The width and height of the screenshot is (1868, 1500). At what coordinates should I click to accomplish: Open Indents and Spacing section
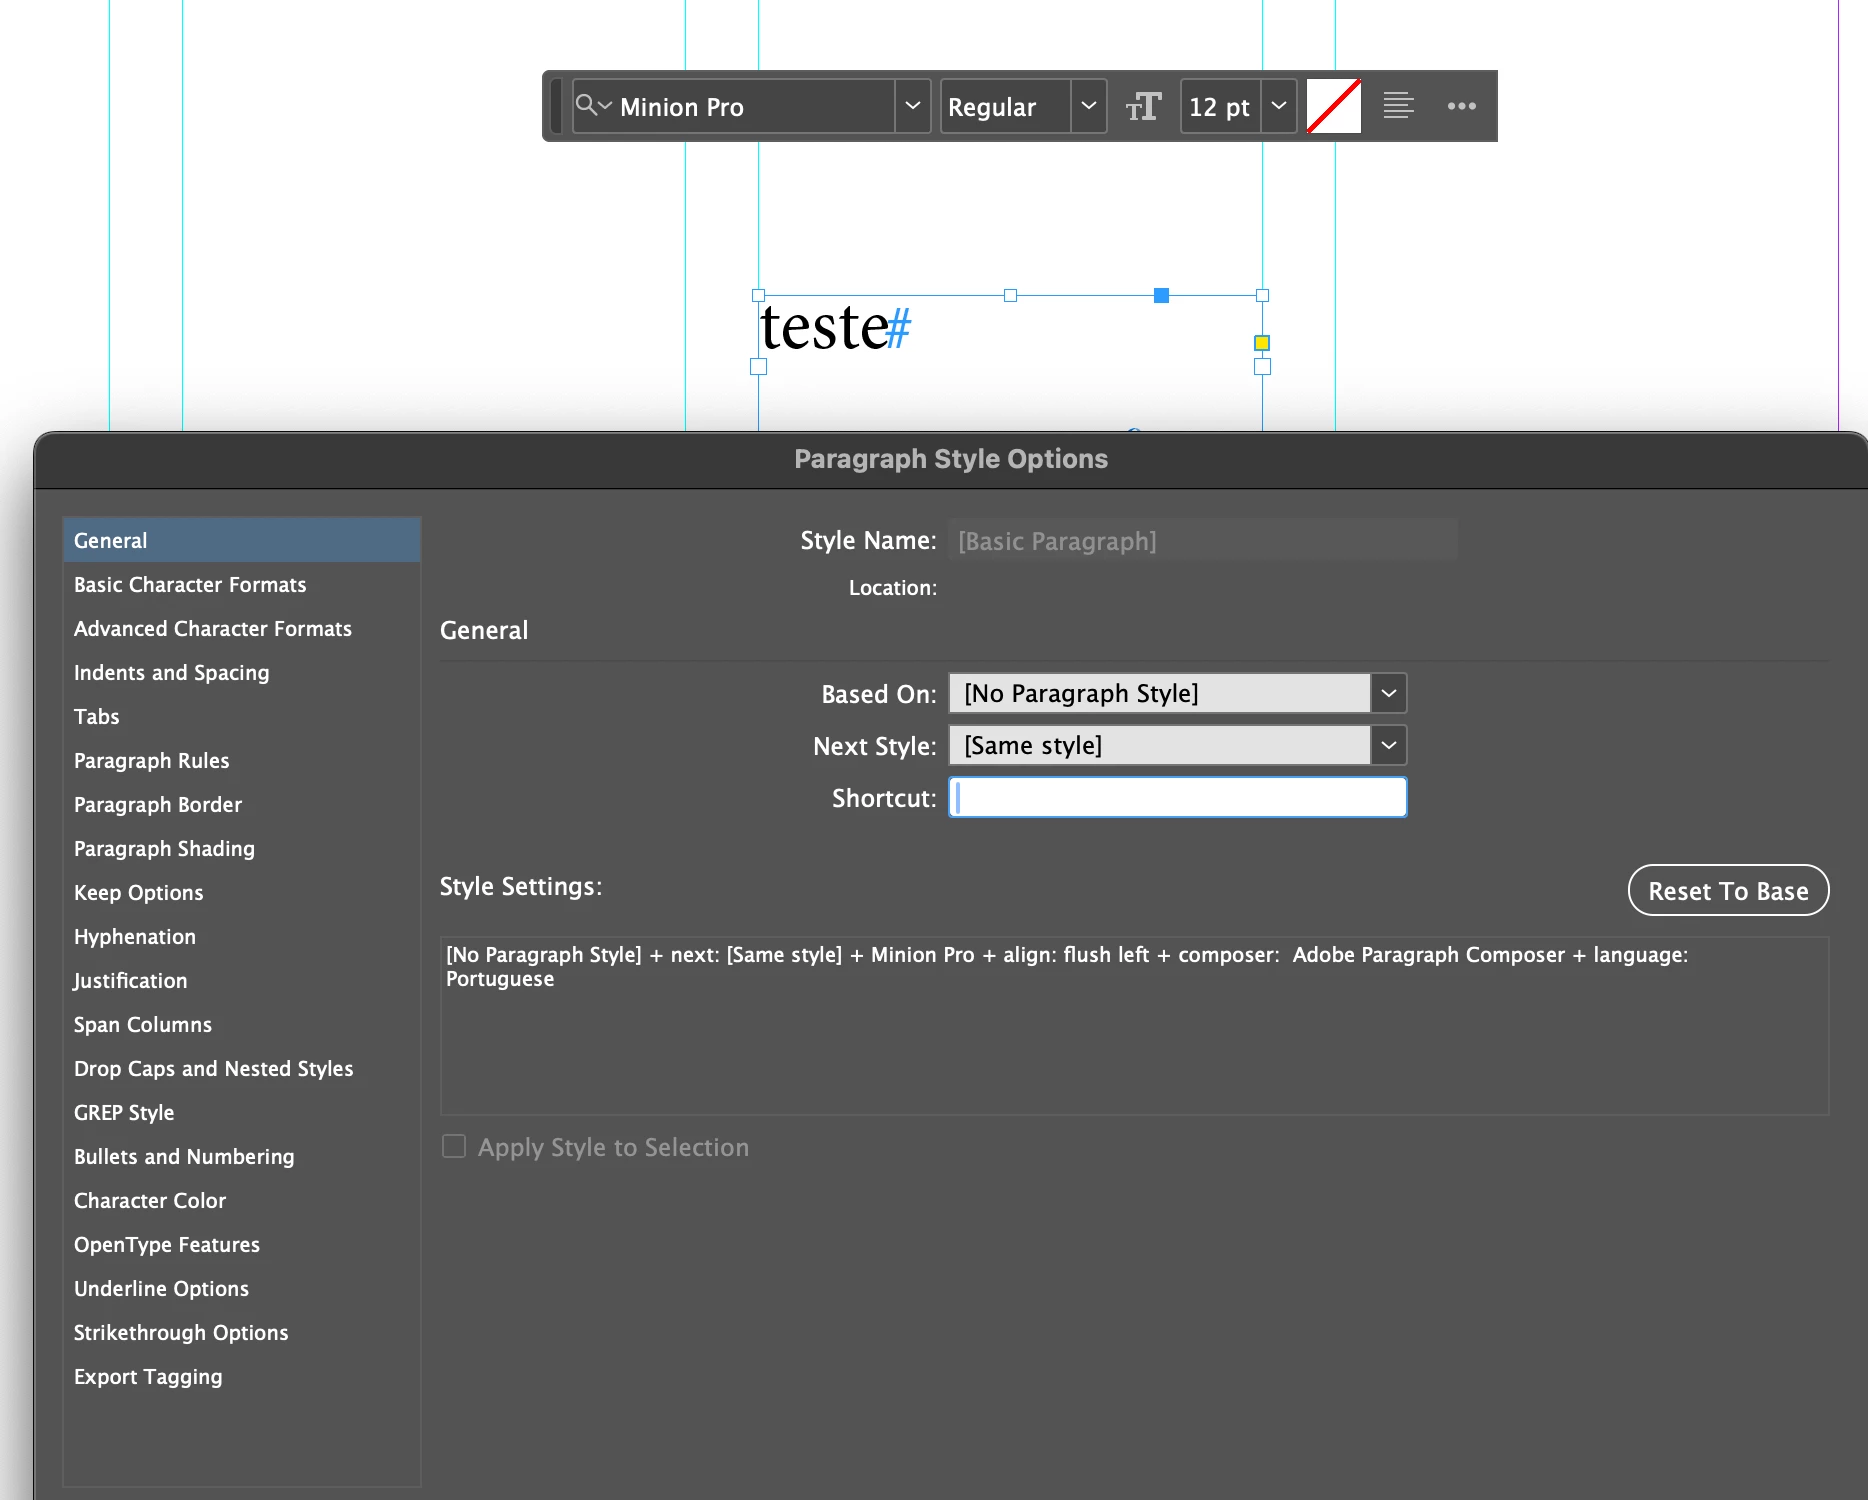[241, 672]
